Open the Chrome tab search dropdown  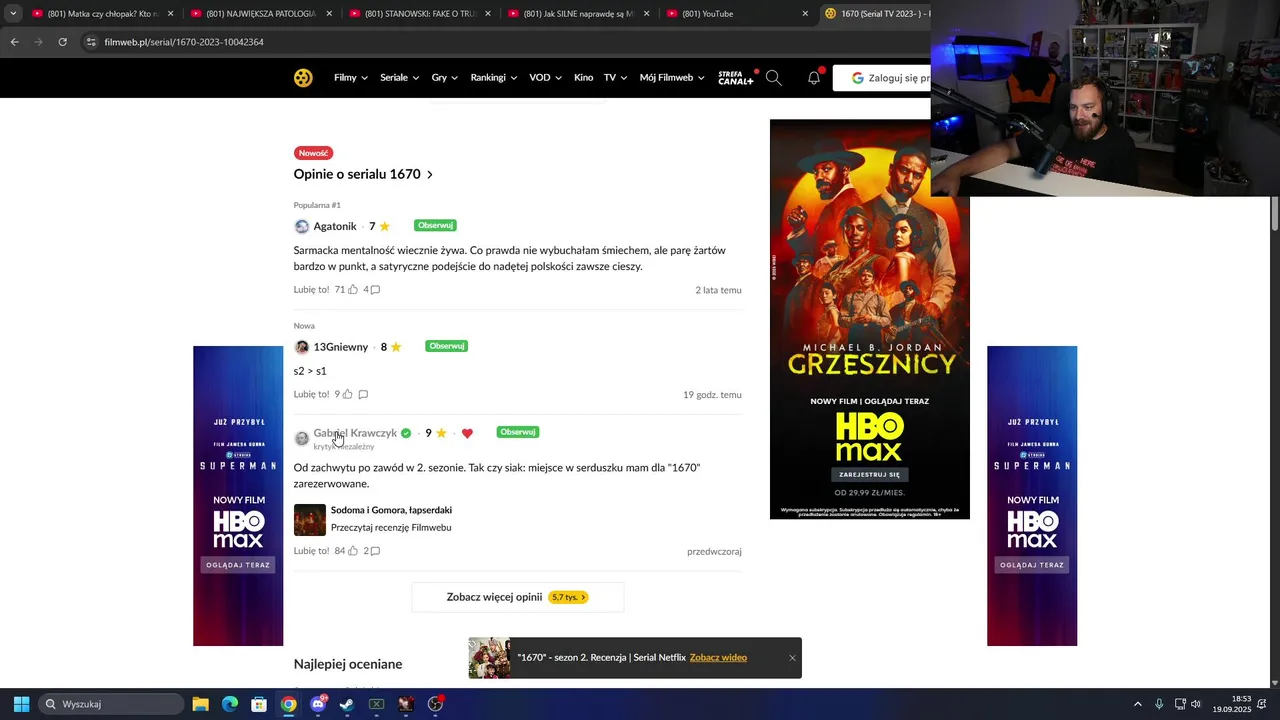coord(13,14)
